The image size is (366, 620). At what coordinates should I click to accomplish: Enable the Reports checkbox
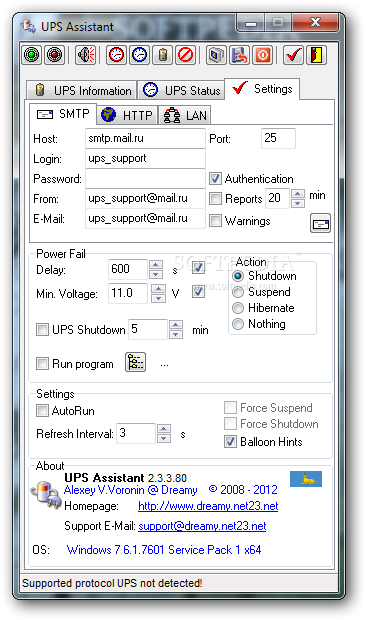215,198
